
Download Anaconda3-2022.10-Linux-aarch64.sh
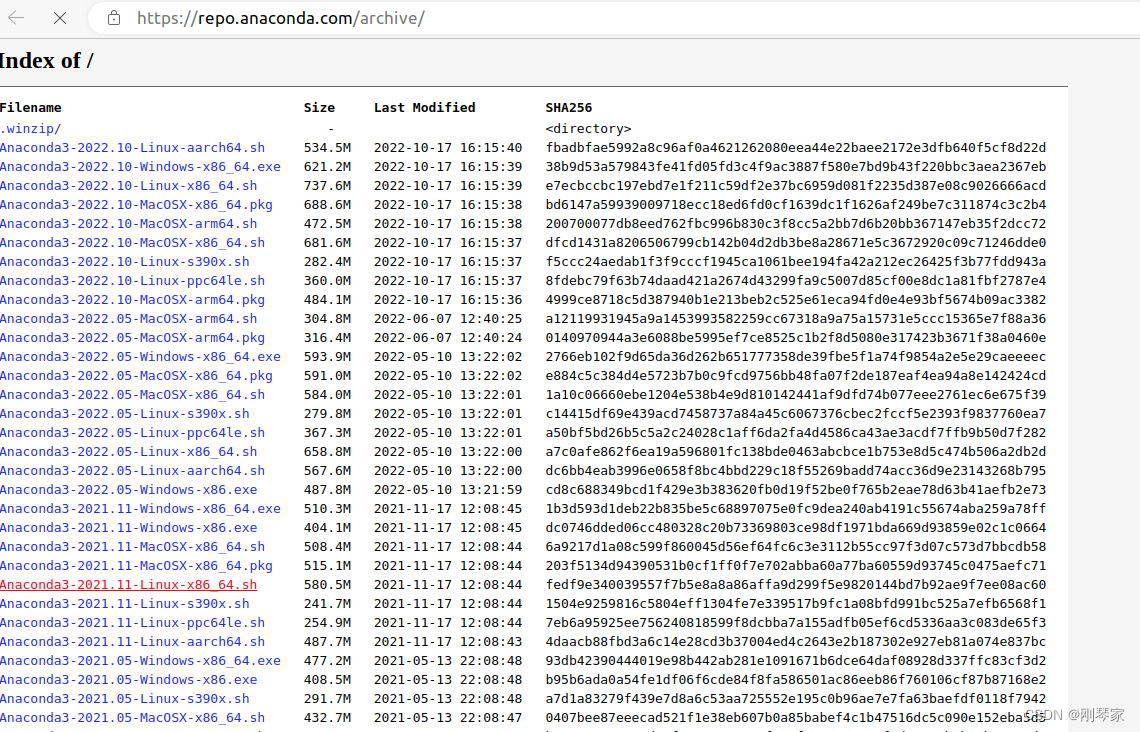pos(133,147)
